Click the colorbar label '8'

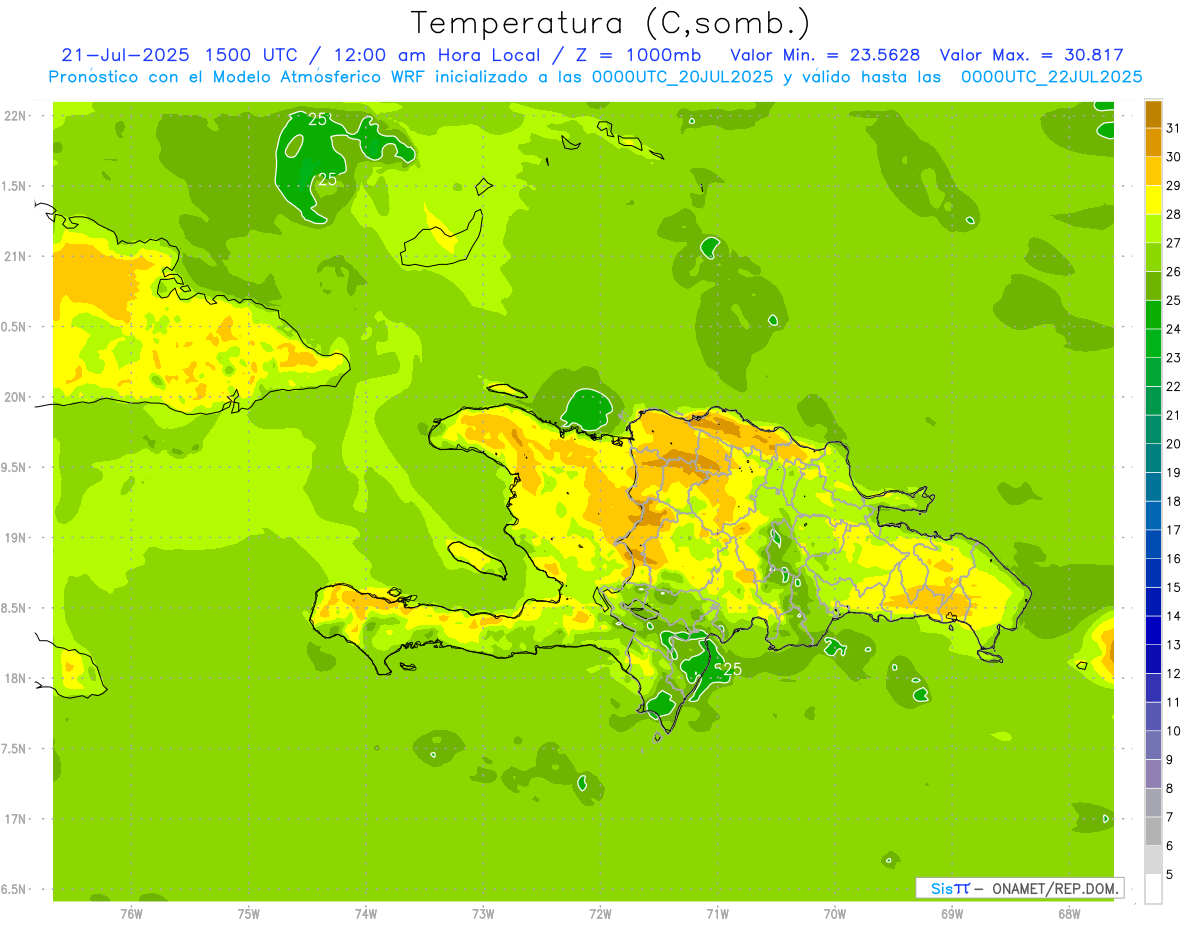(1171, 789)
